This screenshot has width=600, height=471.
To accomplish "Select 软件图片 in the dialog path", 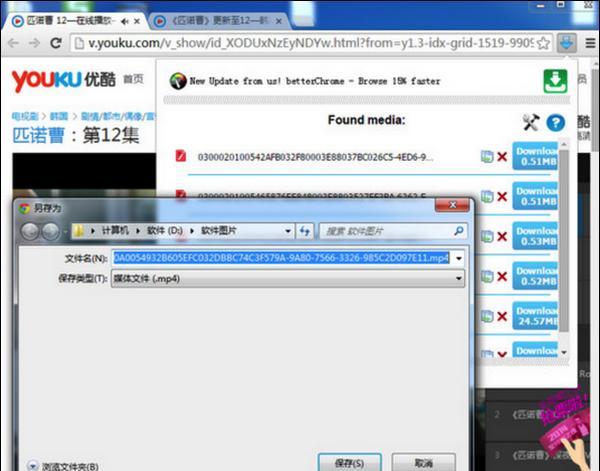I will click(x=218, y=231).
